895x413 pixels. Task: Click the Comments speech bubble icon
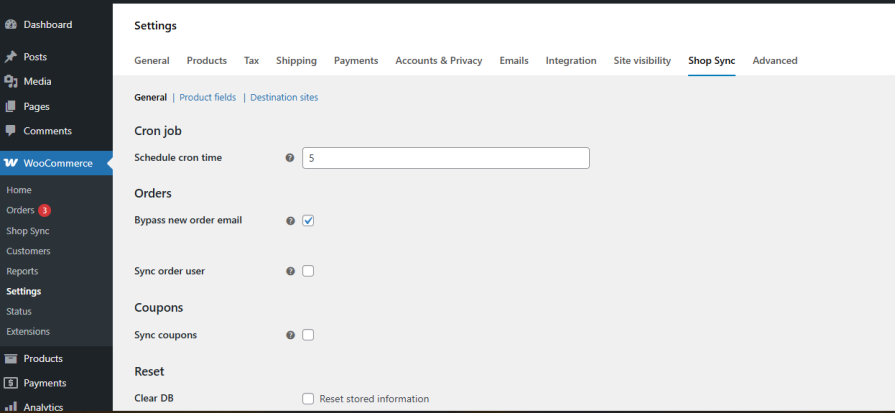point(11,131)
